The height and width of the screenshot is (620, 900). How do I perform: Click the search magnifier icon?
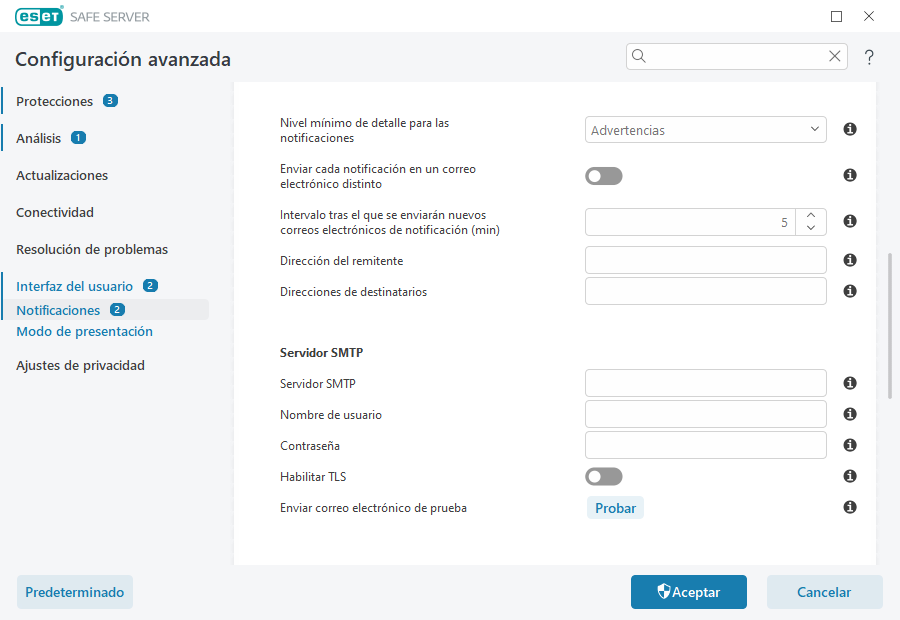(x=639, y=56)
